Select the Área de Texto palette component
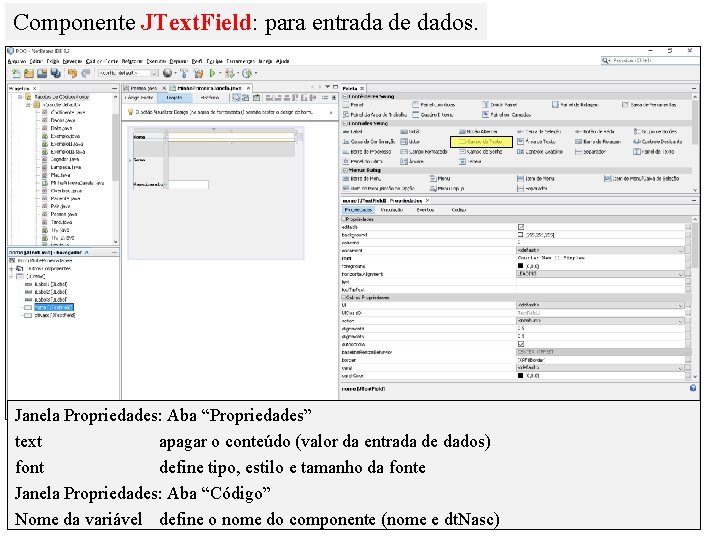The width and height of the screenshot is (720, 540). [x=536, y=142]
